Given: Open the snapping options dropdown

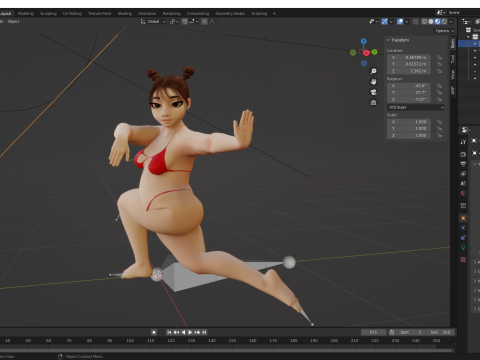Looking at the screenshot, I should (194, 22).
